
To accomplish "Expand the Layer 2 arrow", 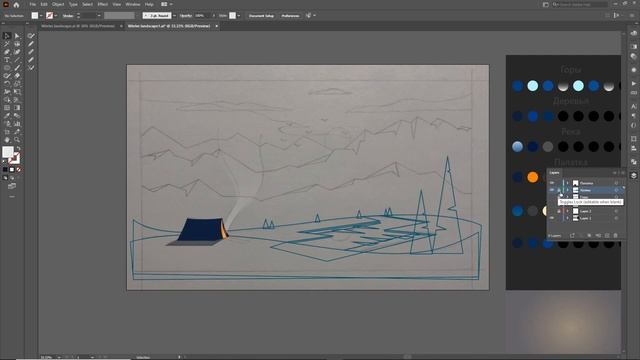I will [x=567, y=211].
